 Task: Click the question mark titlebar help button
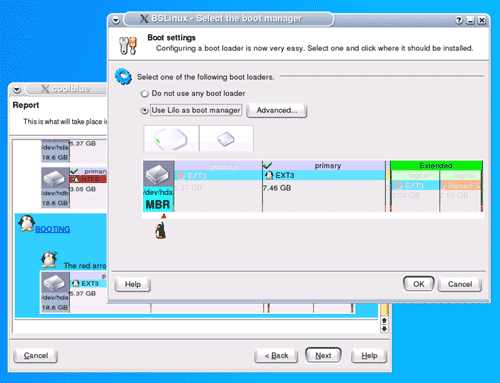click(459, 20)
